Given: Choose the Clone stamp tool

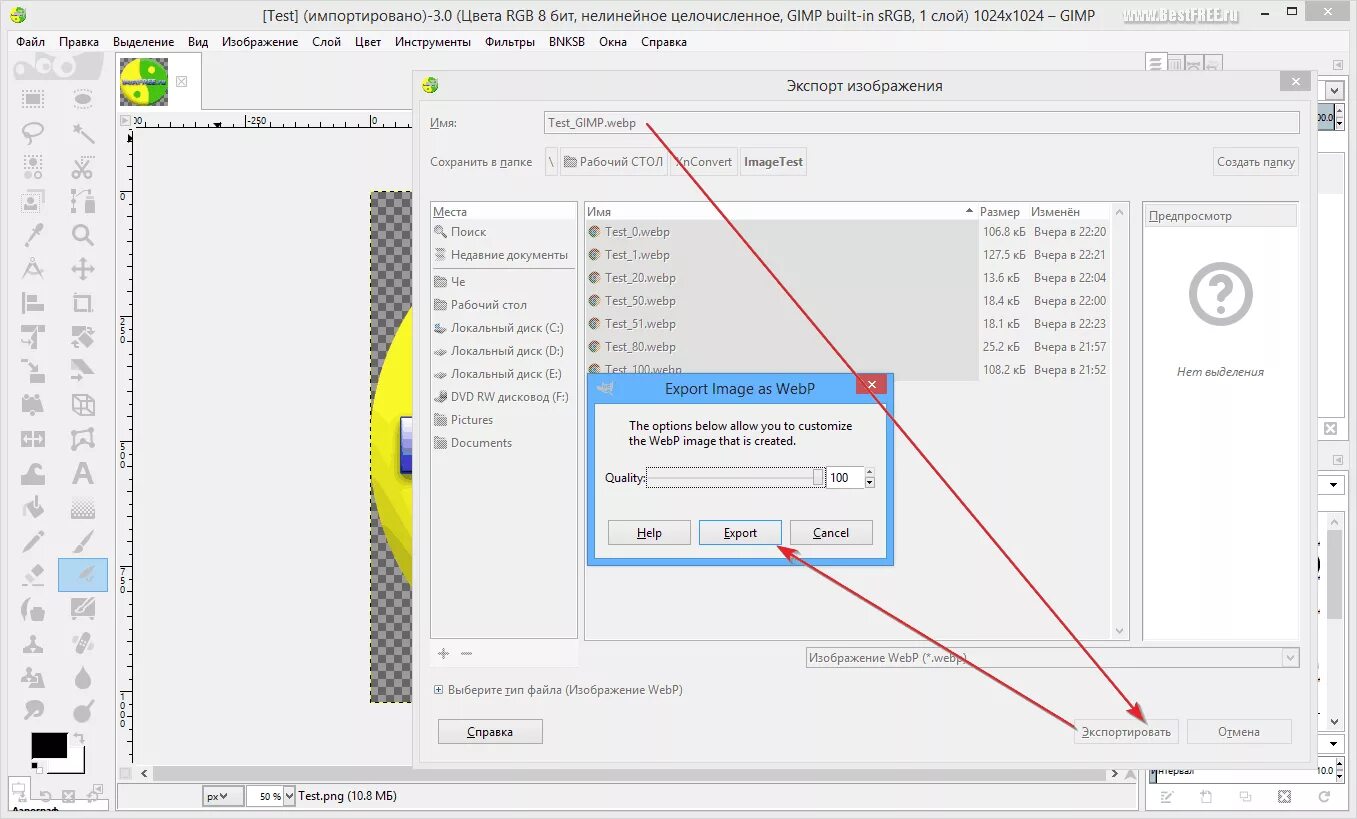Looking at the screenshot, I should click(33, 643).
